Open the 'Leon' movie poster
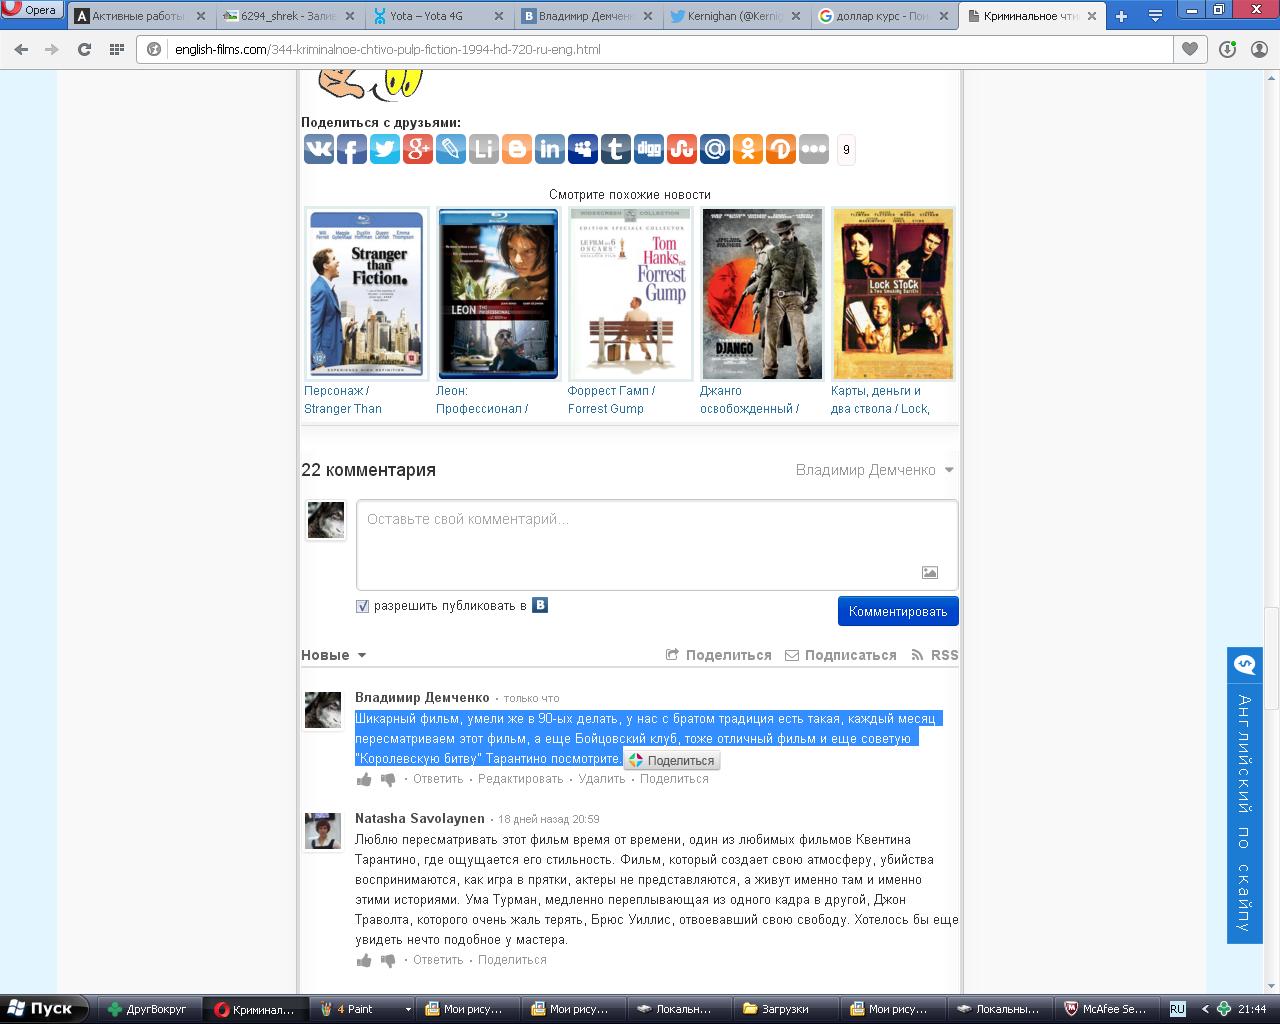1280x1024 pixels. pyautogui.click(x=498, y=294)
